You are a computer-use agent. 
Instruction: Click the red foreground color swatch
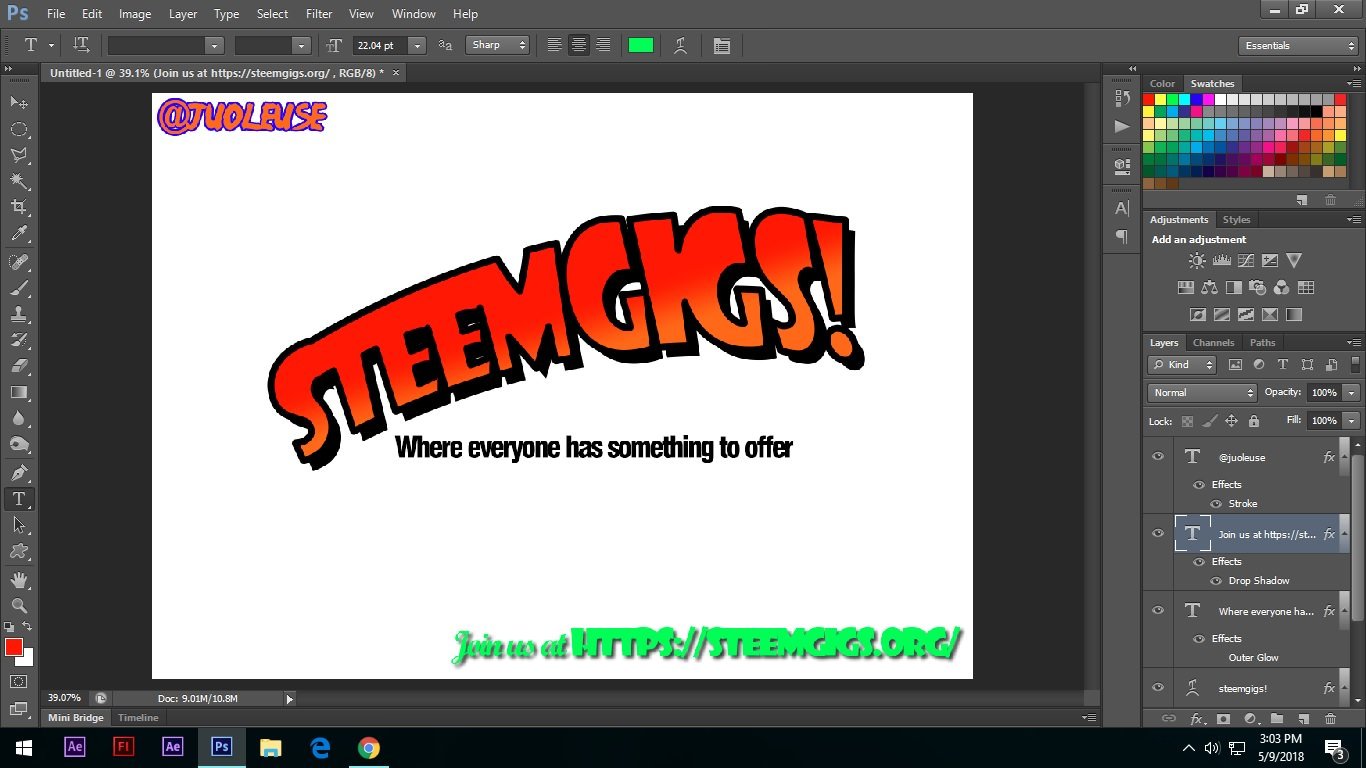point(14,647)
